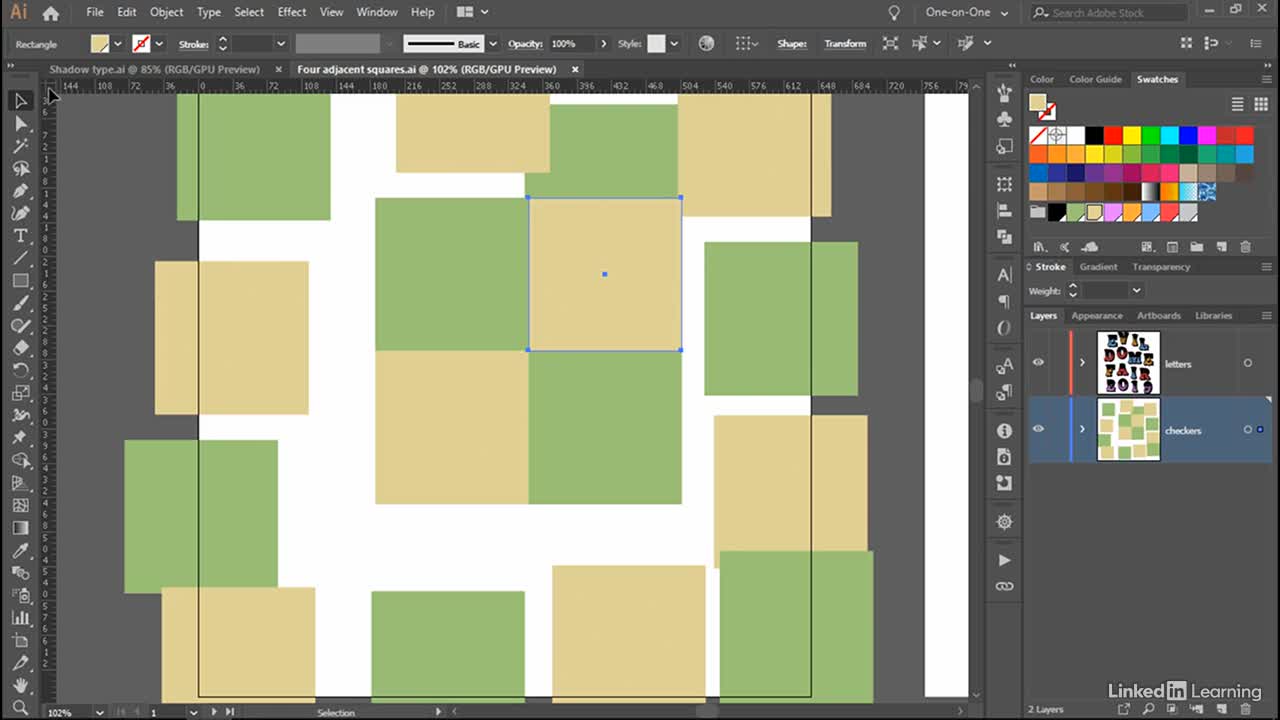
Task: Switch to the Gradient tab
Action: (x=1098, y=267)
